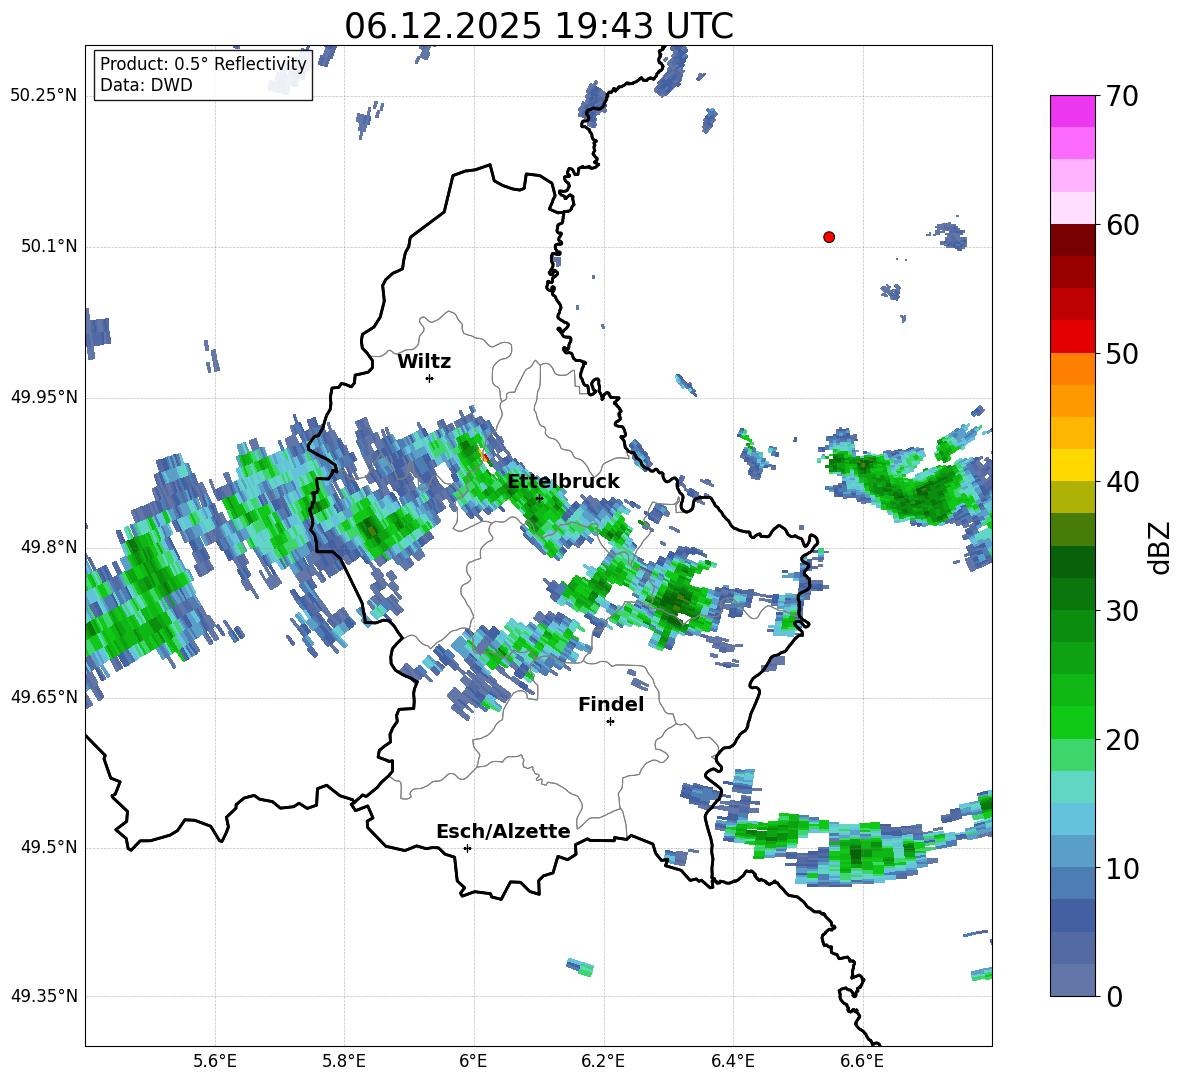This screenshot has height=1081, width=1184.
Task: Click the 6.6°E longitude label
Action: click(862, 1061)
